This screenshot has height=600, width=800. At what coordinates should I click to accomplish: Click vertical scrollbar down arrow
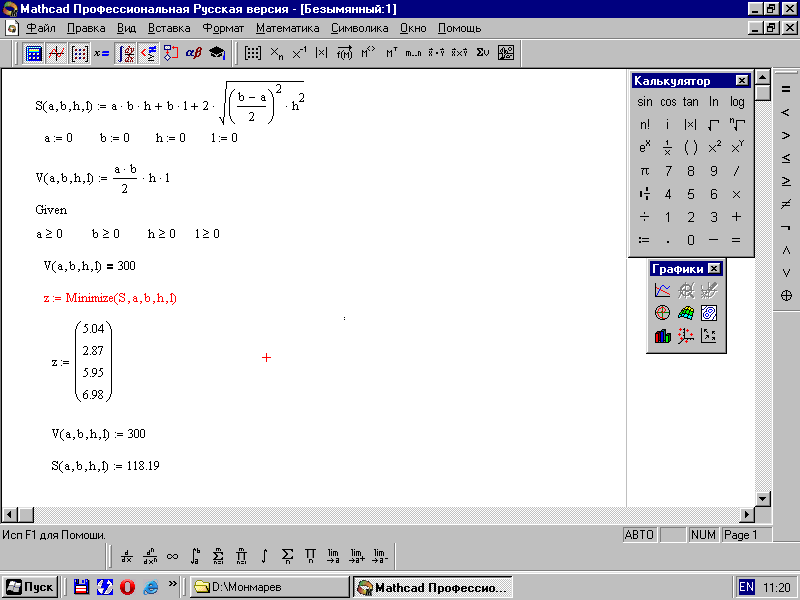[x=762, y=498]
